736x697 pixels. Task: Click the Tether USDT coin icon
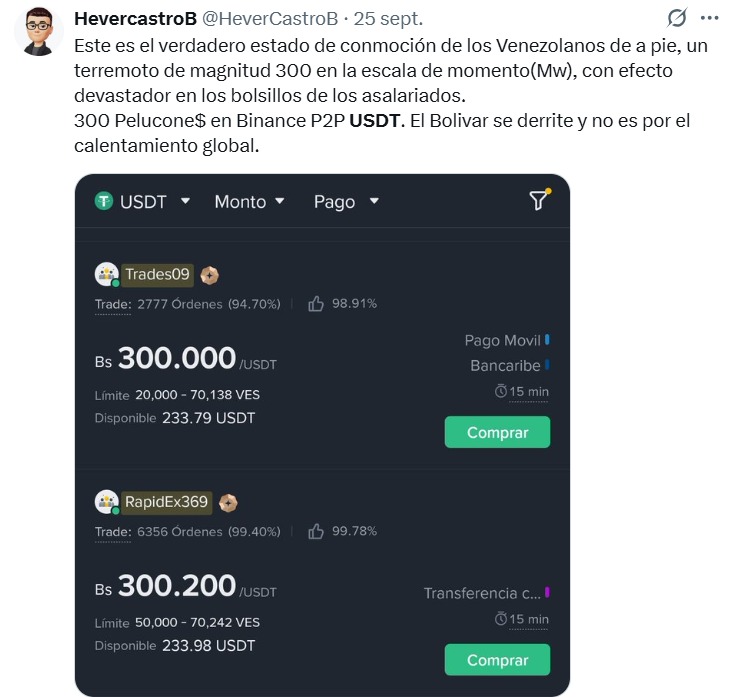pos(104,201)
